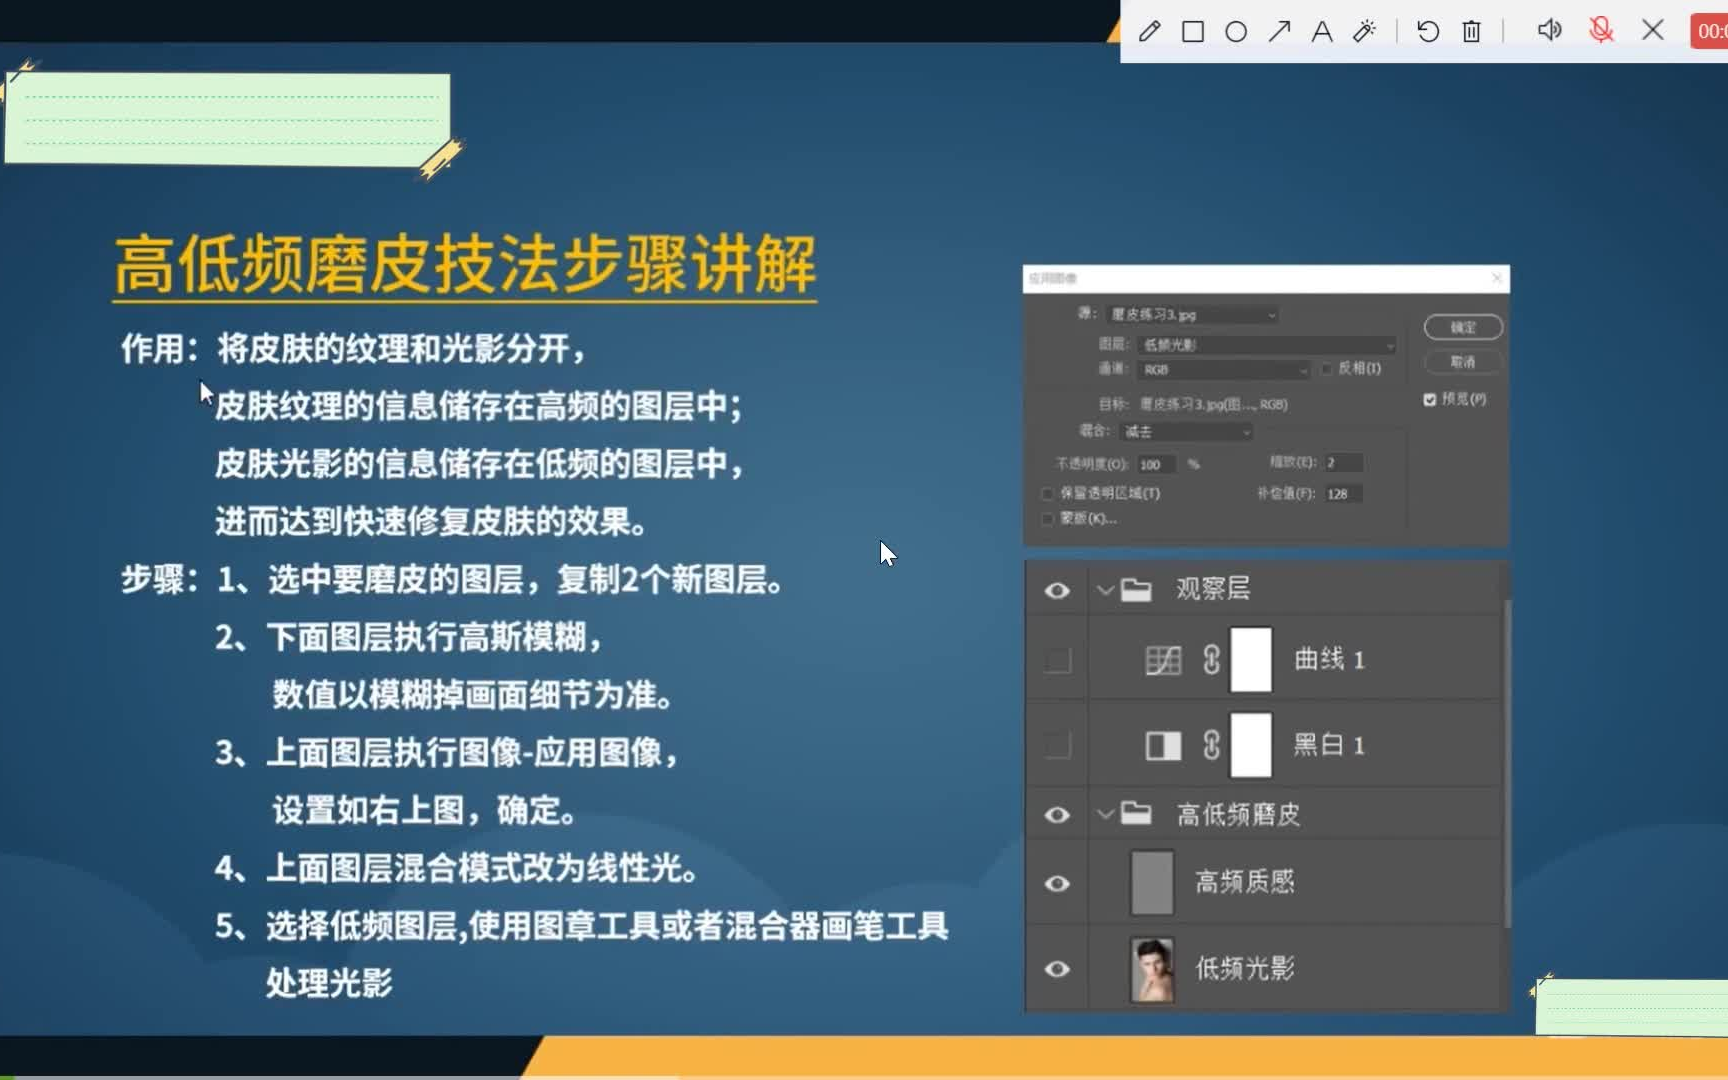Click the 高低频磨皮 folder icon

click(1136, 813)
